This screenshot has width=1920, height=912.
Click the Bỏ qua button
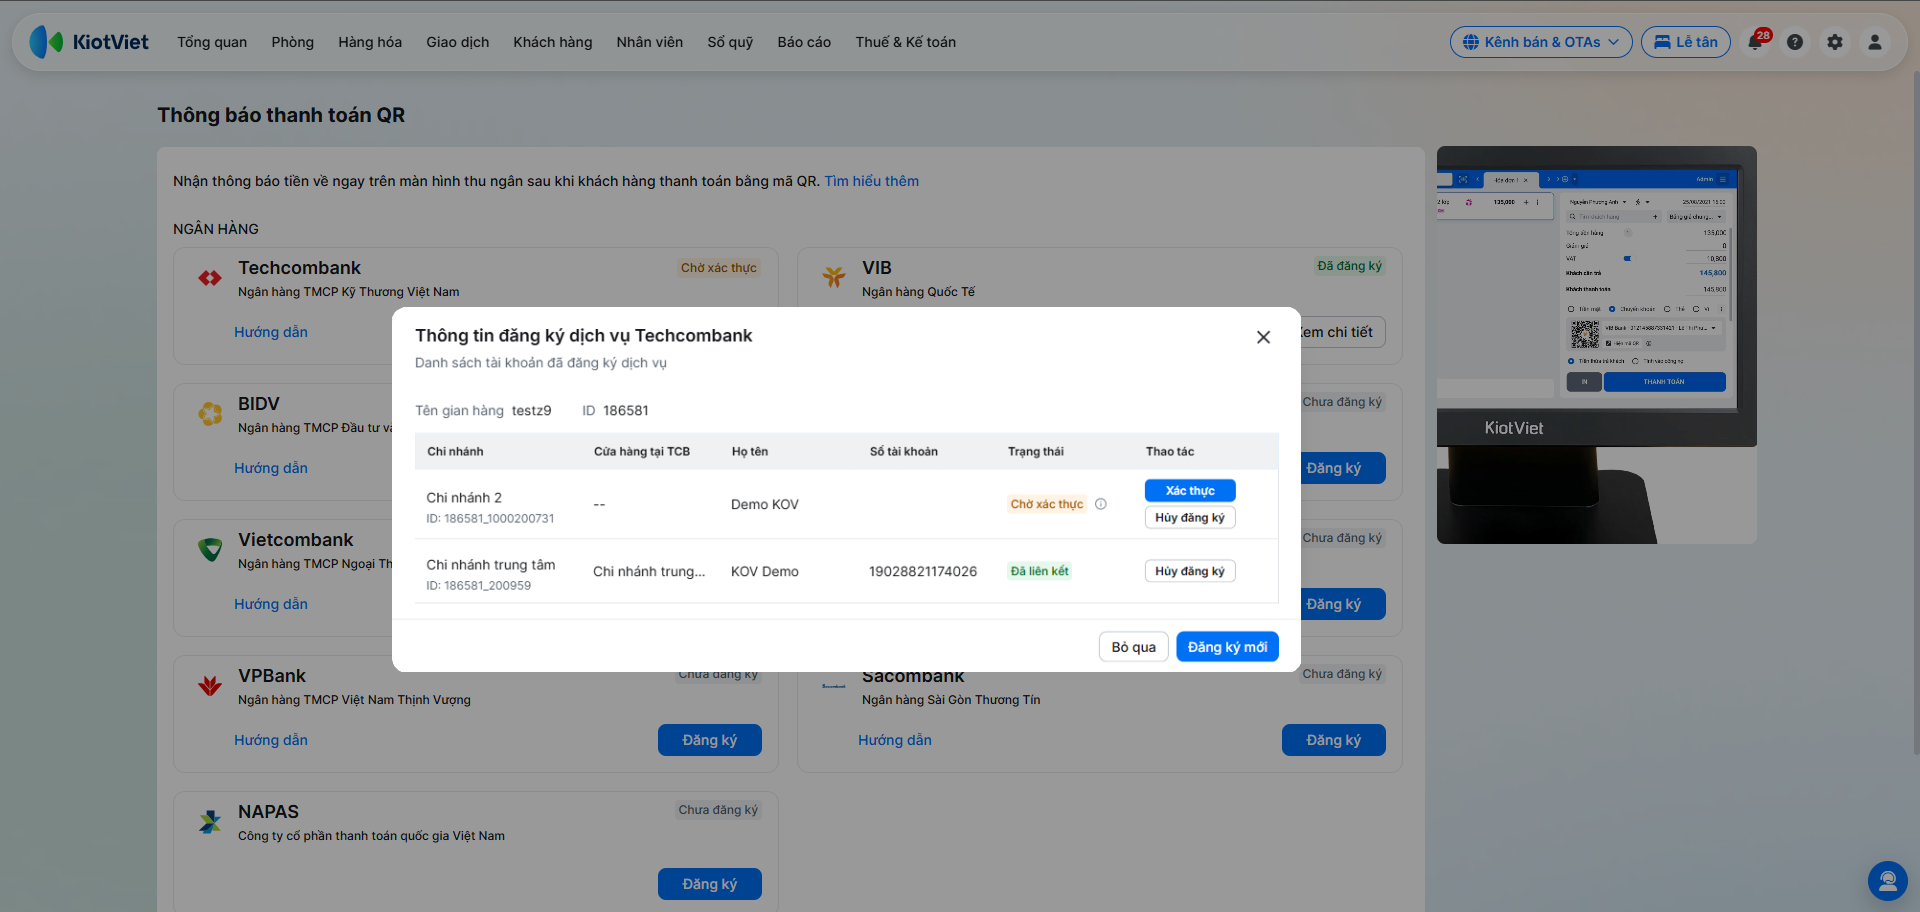click(1134, 647)
